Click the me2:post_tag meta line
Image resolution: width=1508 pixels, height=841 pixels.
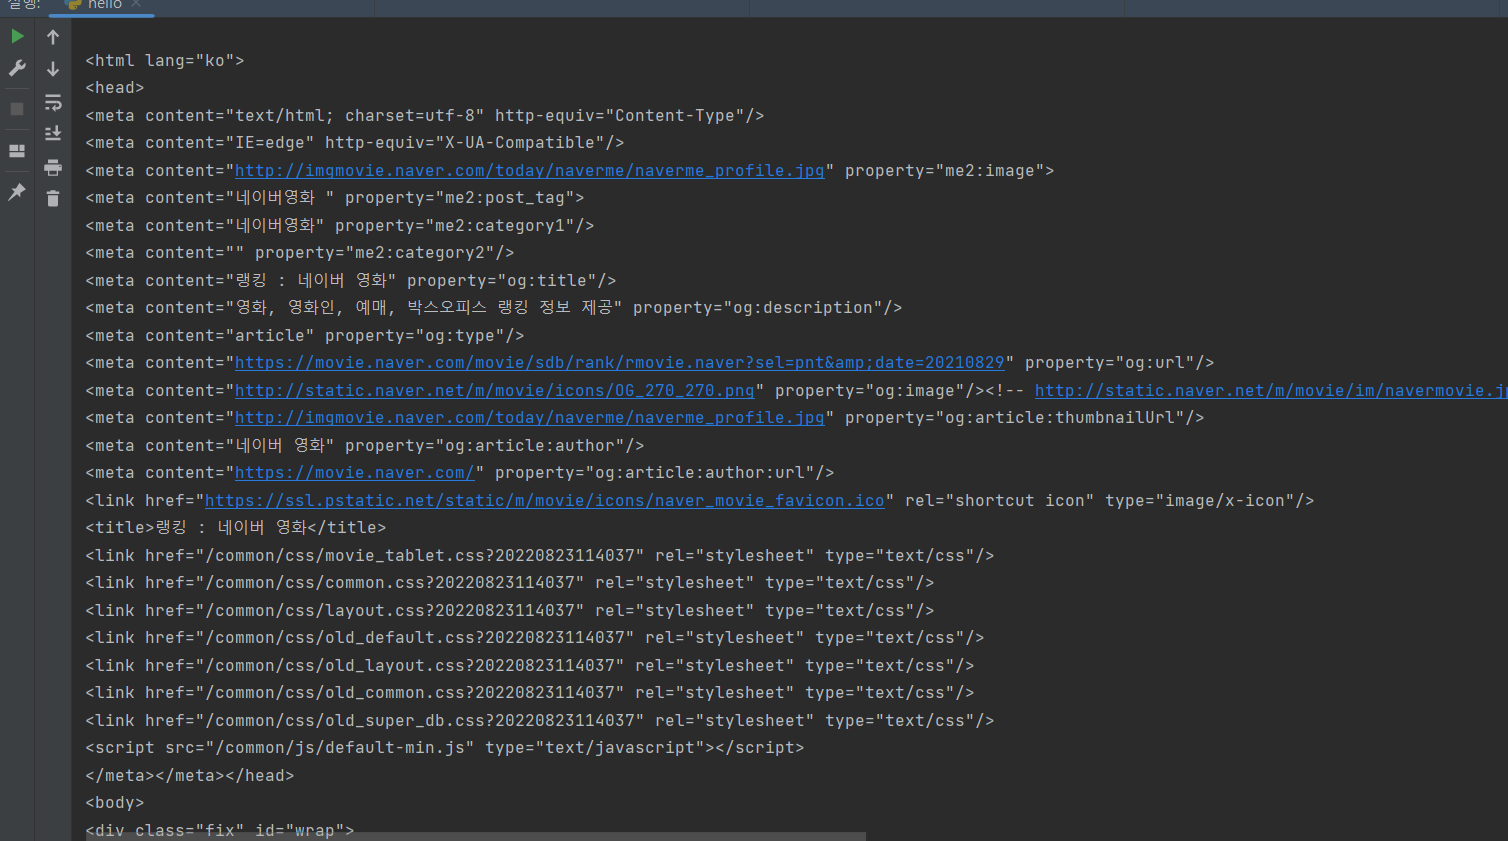click(335, 198)
